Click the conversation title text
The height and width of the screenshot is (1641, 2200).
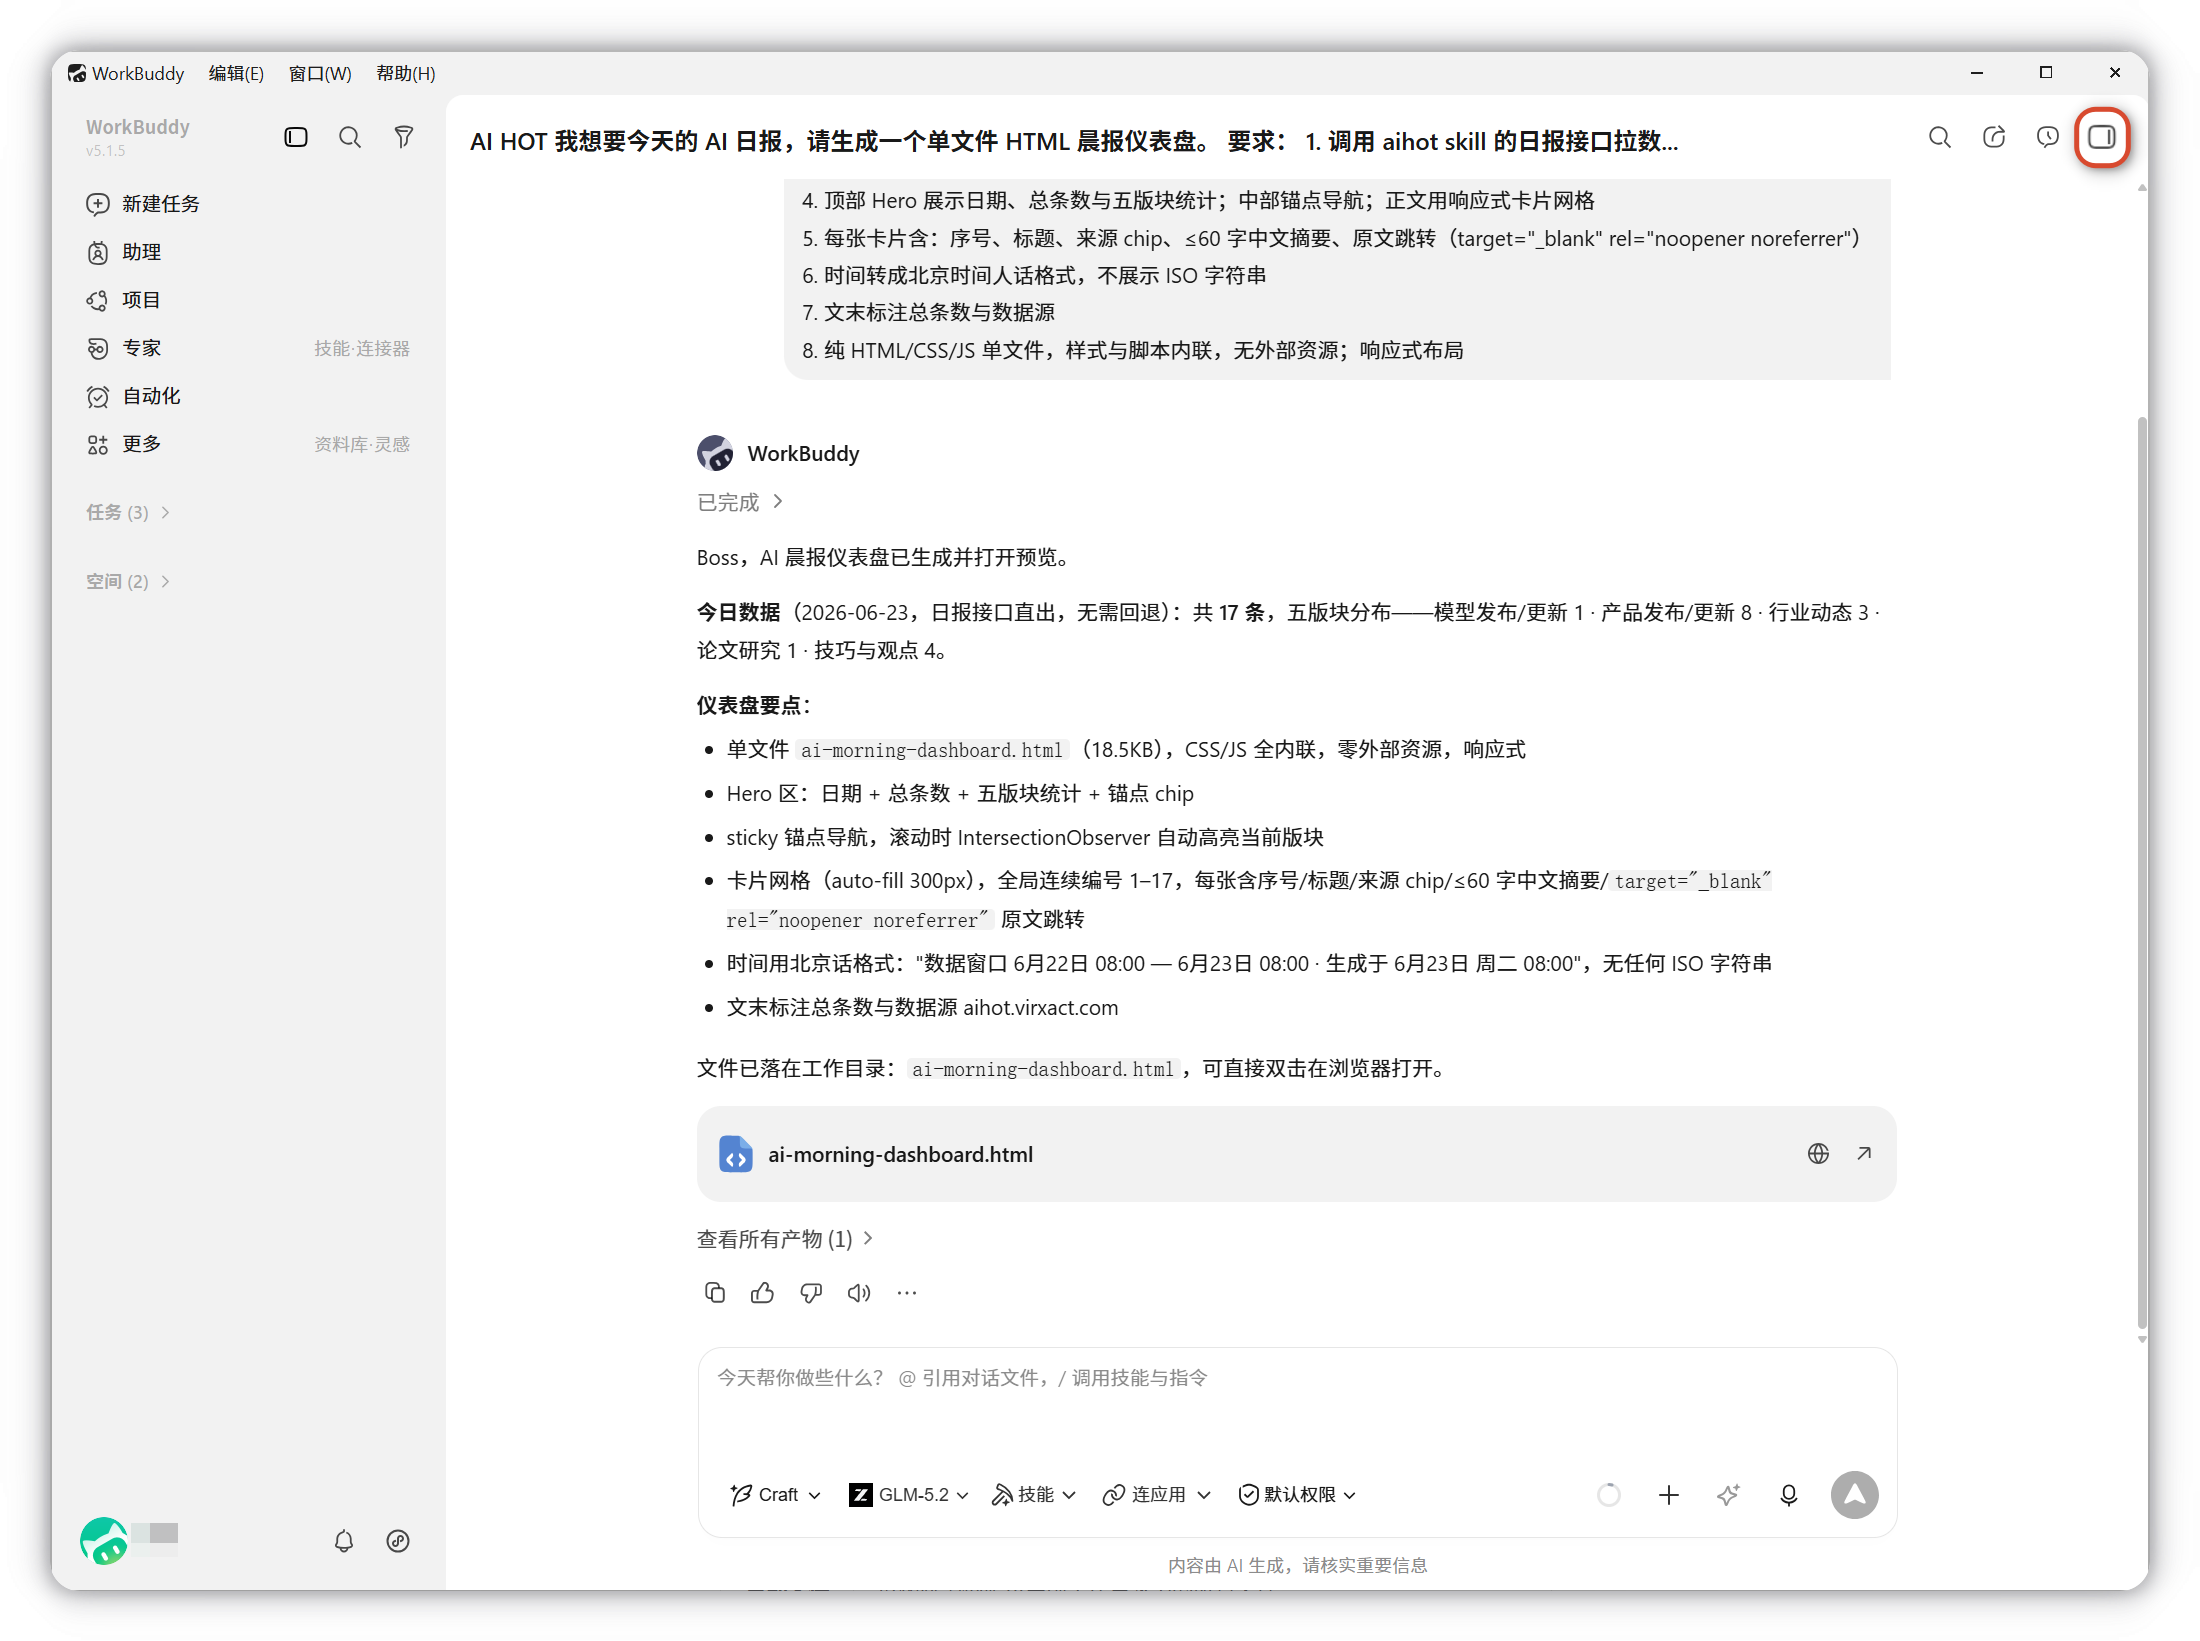tap(1074, 141)
